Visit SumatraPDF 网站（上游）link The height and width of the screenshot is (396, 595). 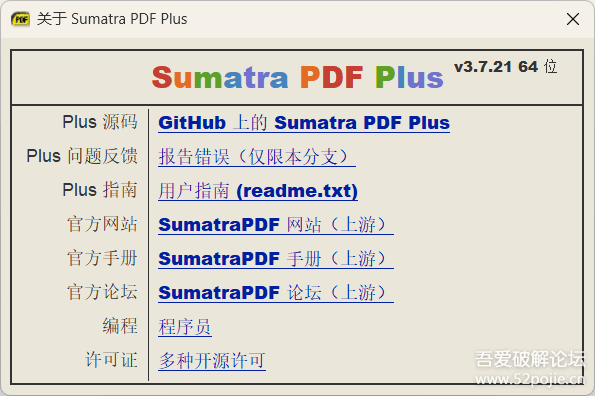[276, 225]
